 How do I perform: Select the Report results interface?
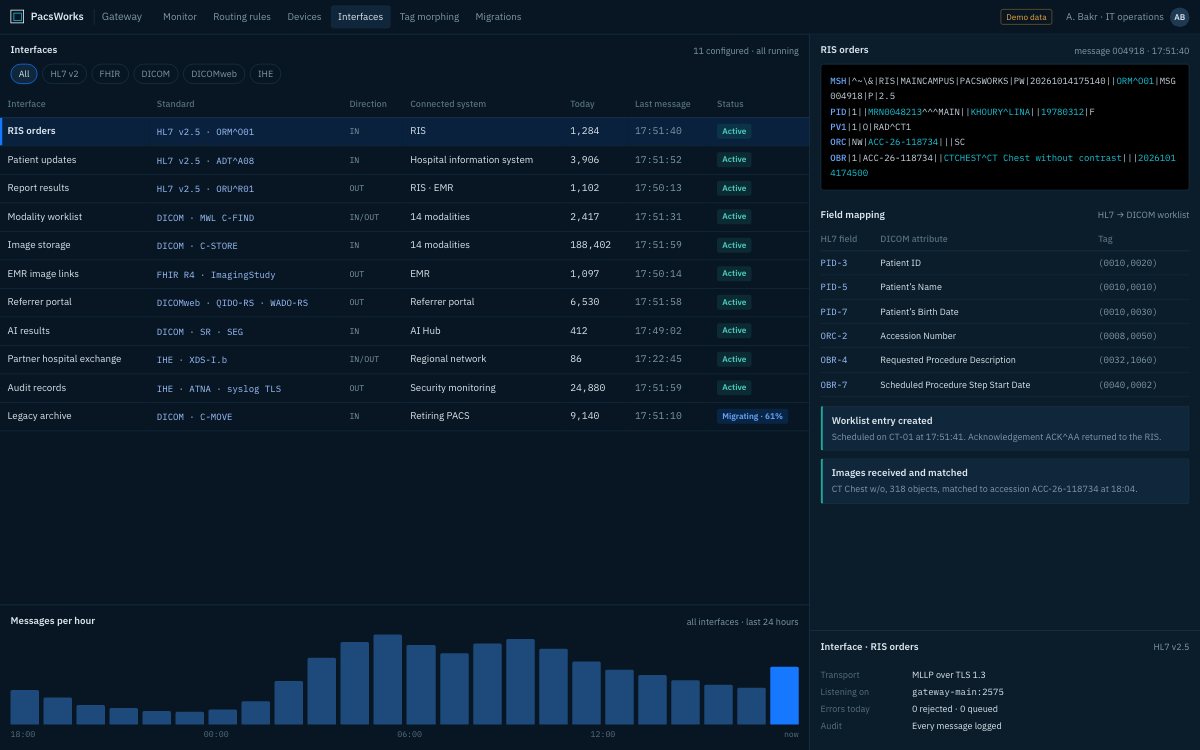pos(404,188)
